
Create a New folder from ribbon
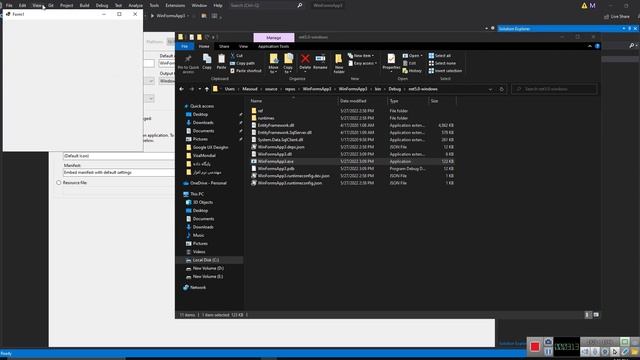click(339, 63)
